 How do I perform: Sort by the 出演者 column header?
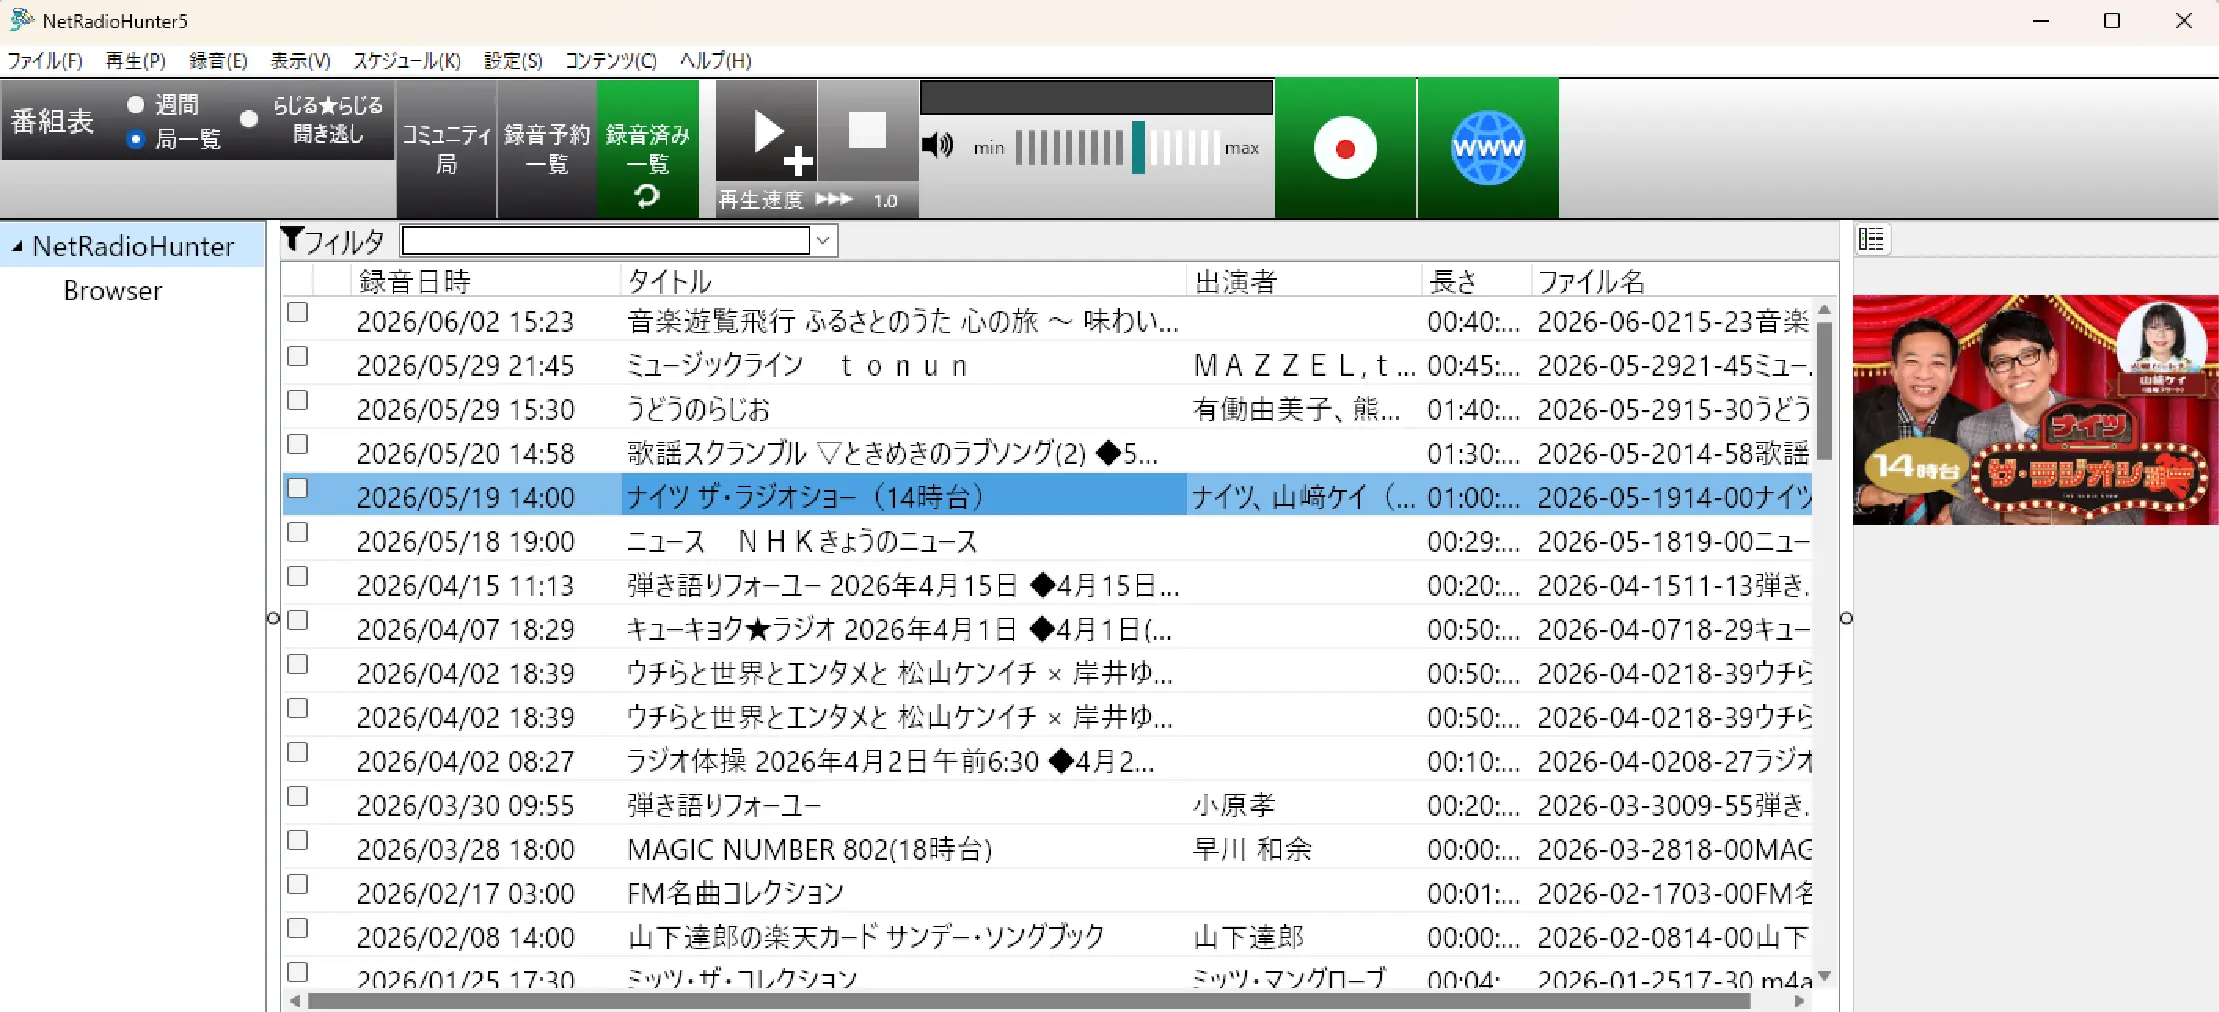1304,281
